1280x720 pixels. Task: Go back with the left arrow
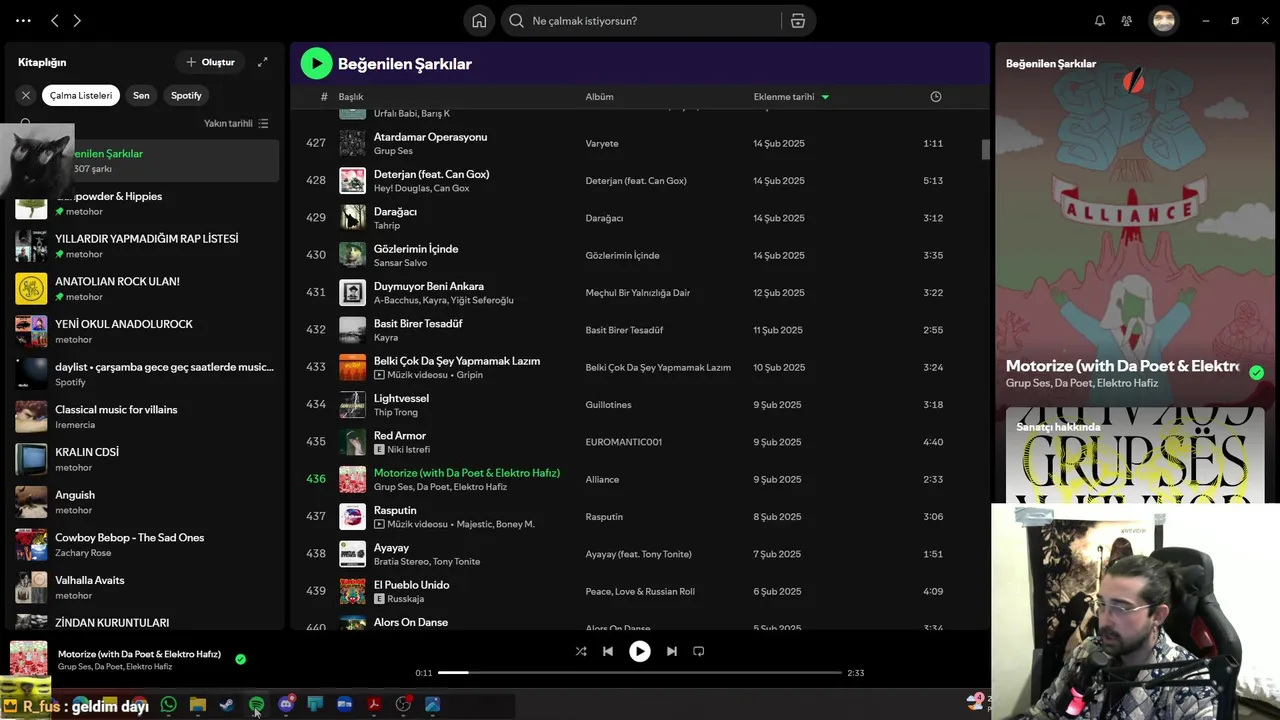55,20
